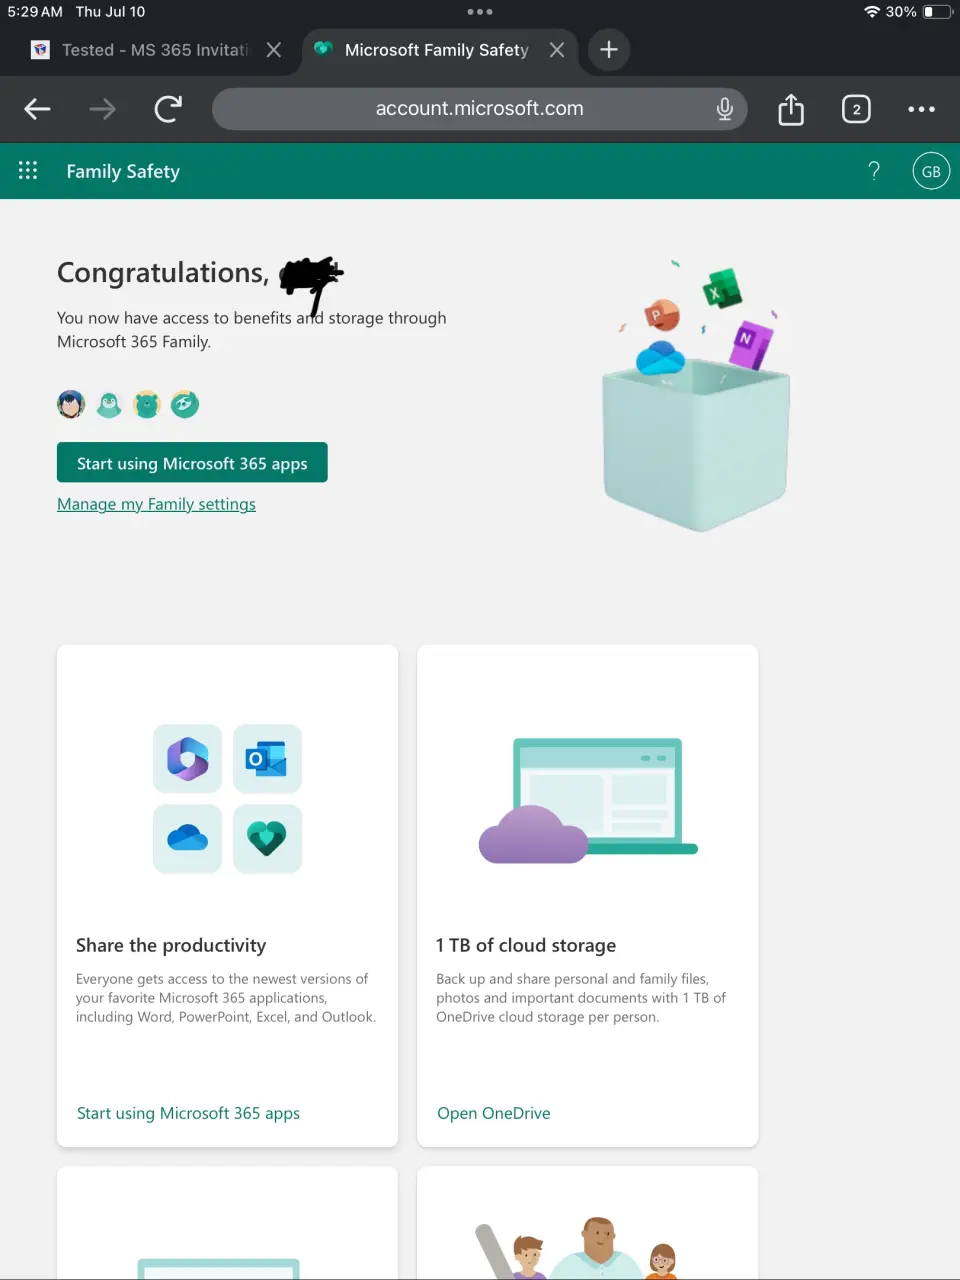This screenshot has height=1280, width=960.
Task: Open the GB account profile menu
Action: [931, 171]
